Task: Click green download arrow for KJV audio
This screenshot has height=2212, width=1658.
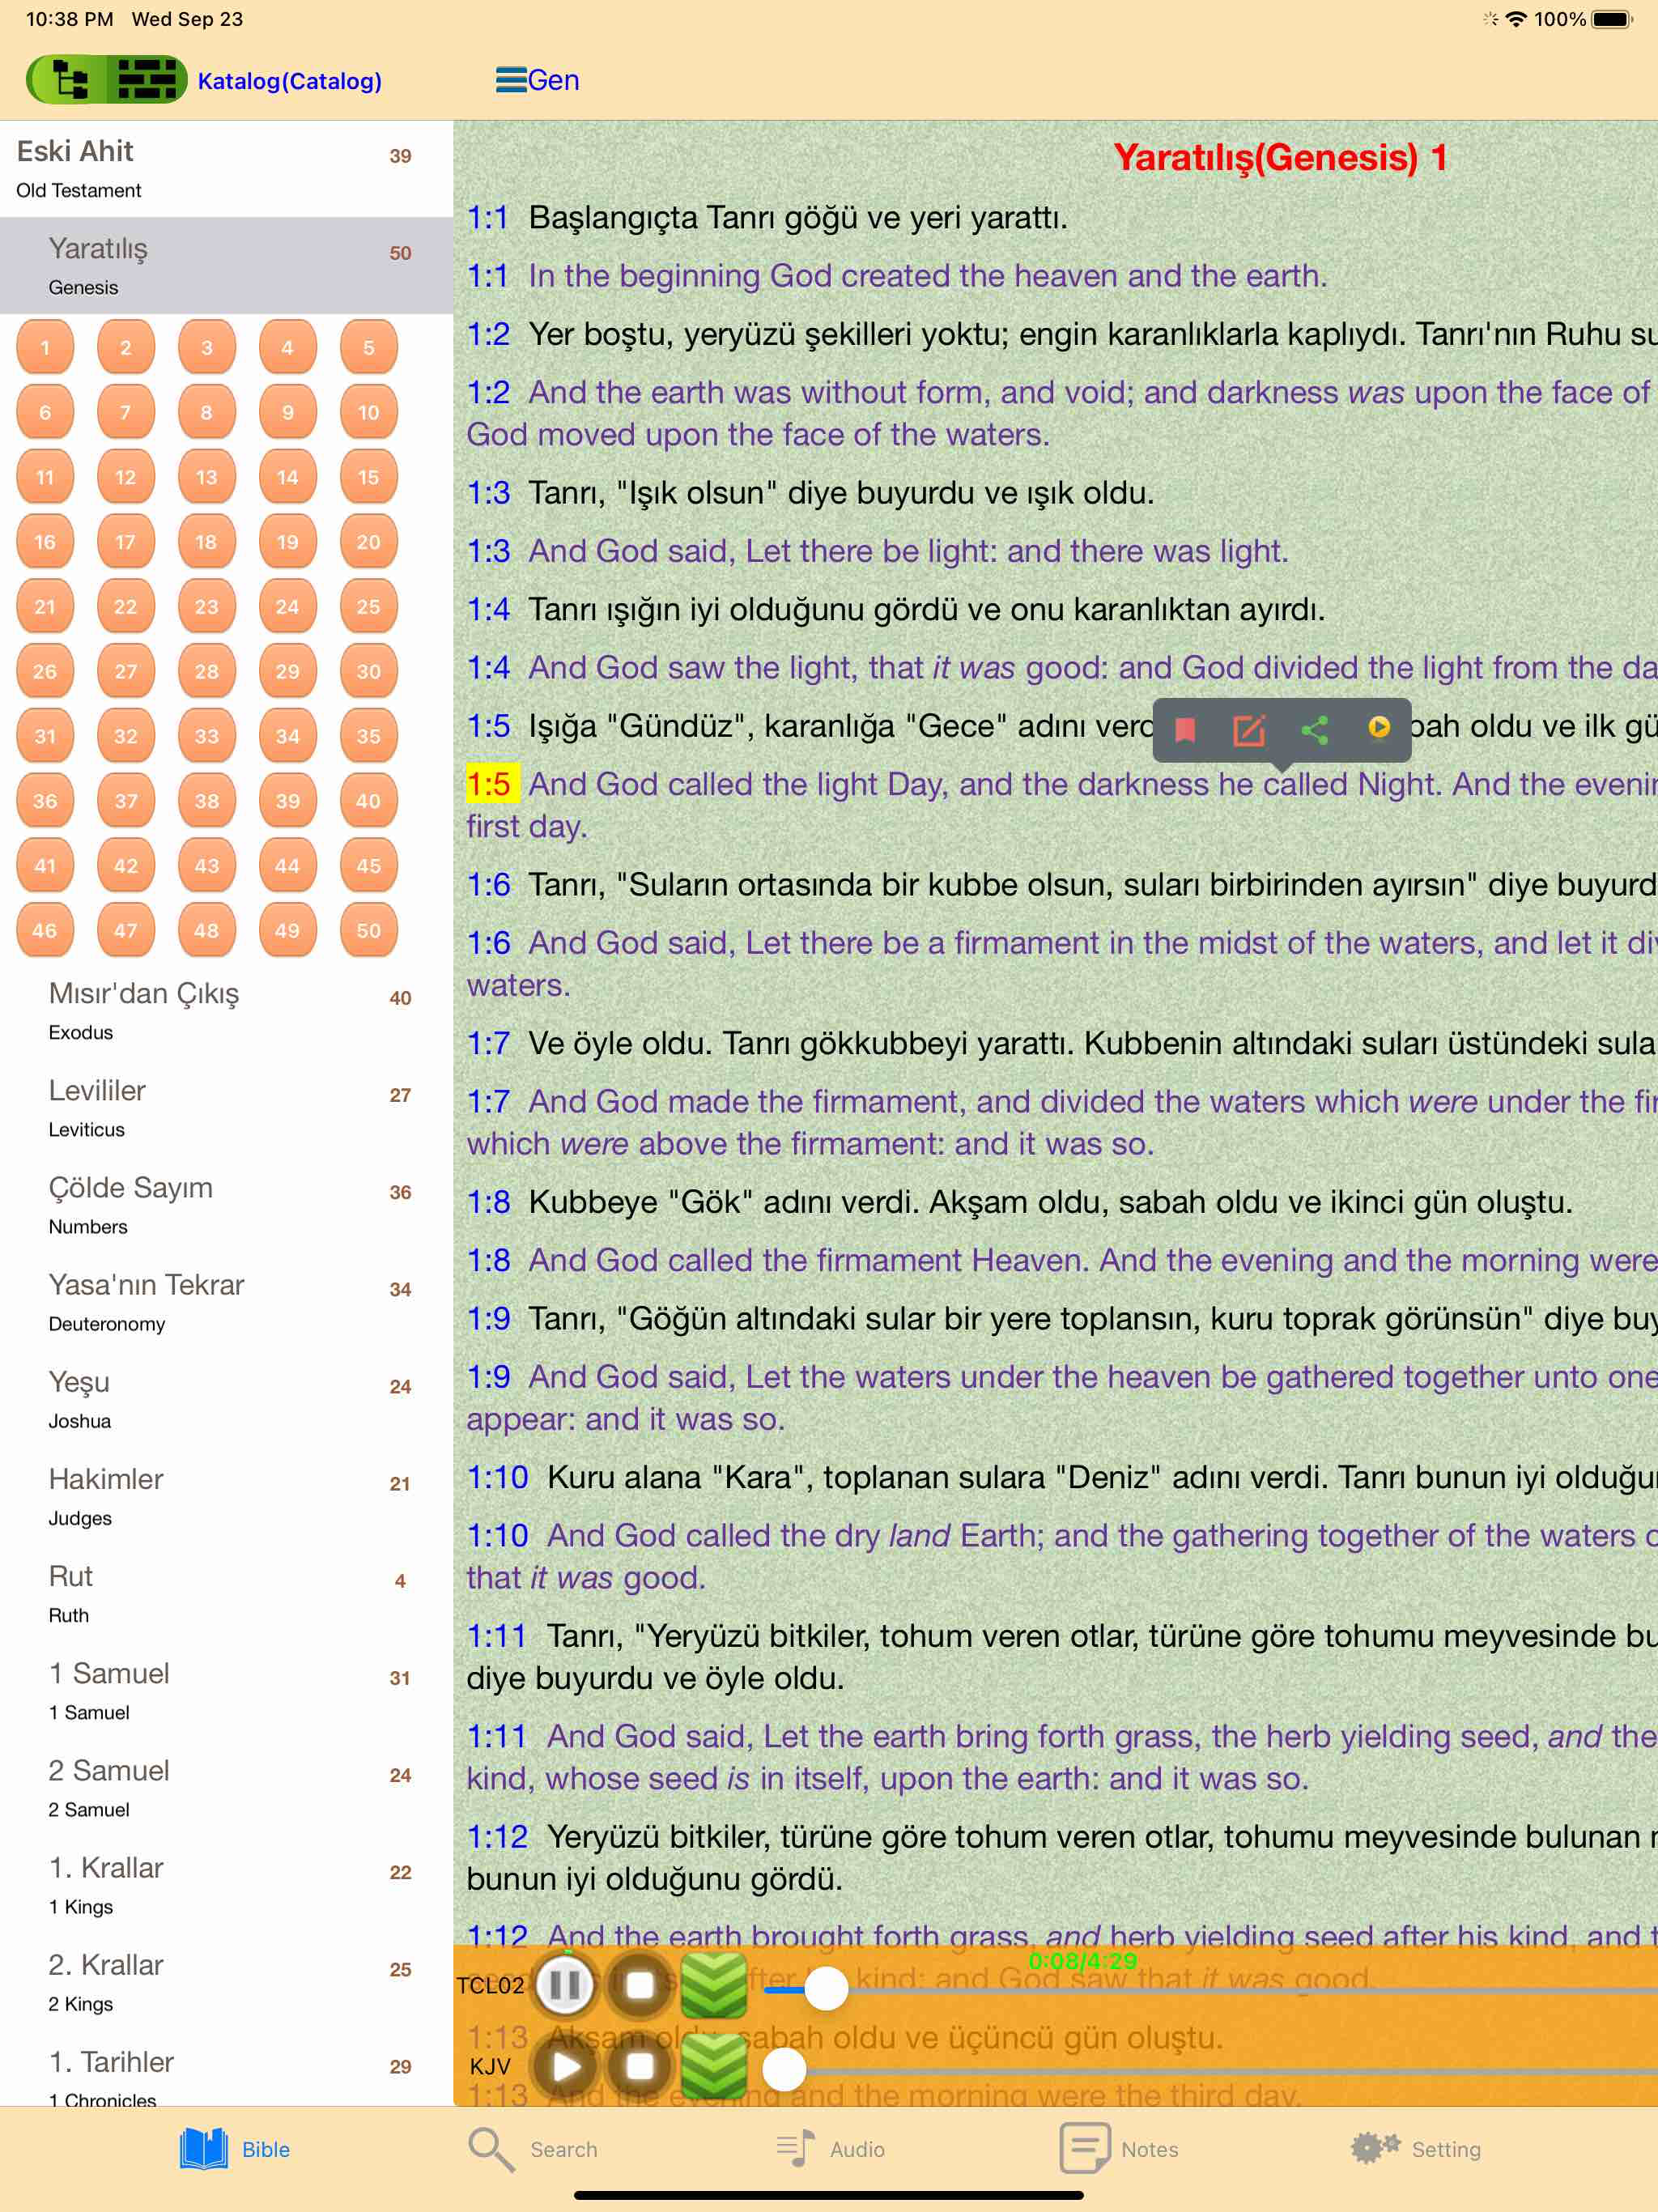Action: pos(714,2066)
